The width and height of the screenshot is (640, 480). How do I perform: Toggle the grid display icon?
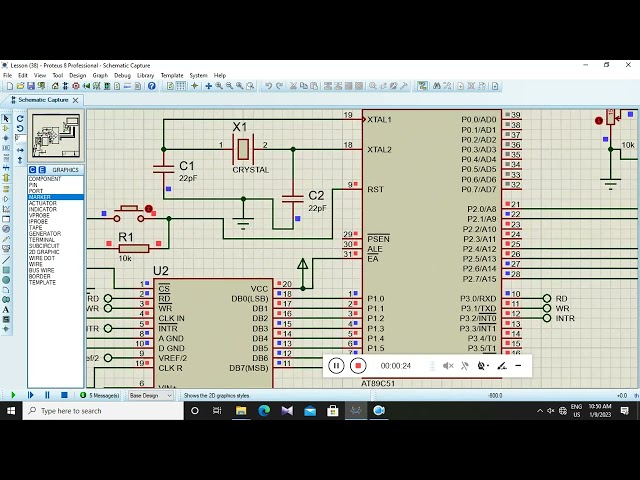180,86
